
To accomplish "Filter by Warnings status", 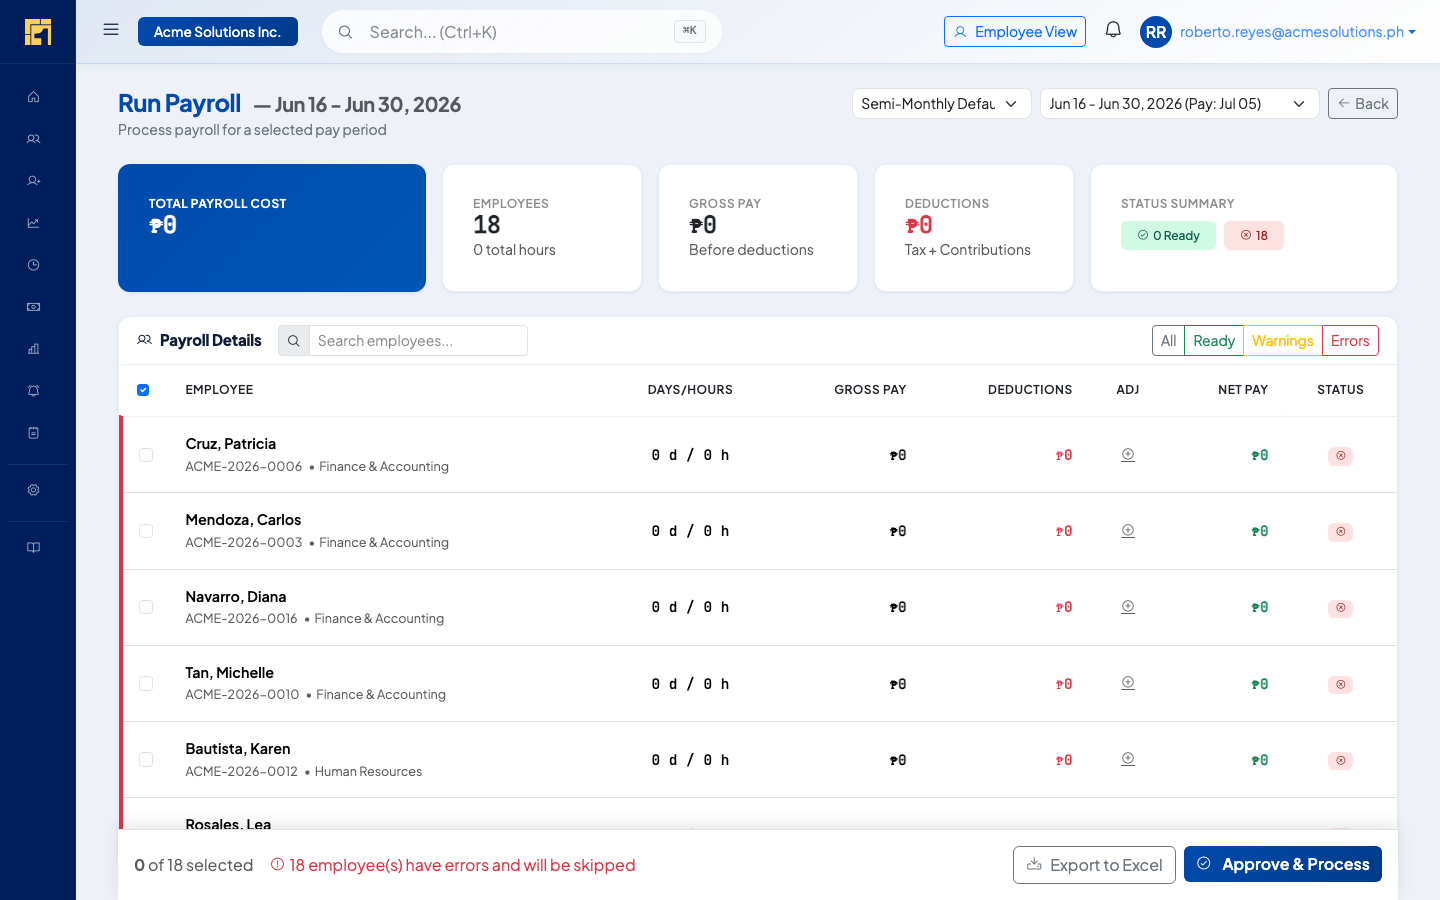I will (1283, 341).
